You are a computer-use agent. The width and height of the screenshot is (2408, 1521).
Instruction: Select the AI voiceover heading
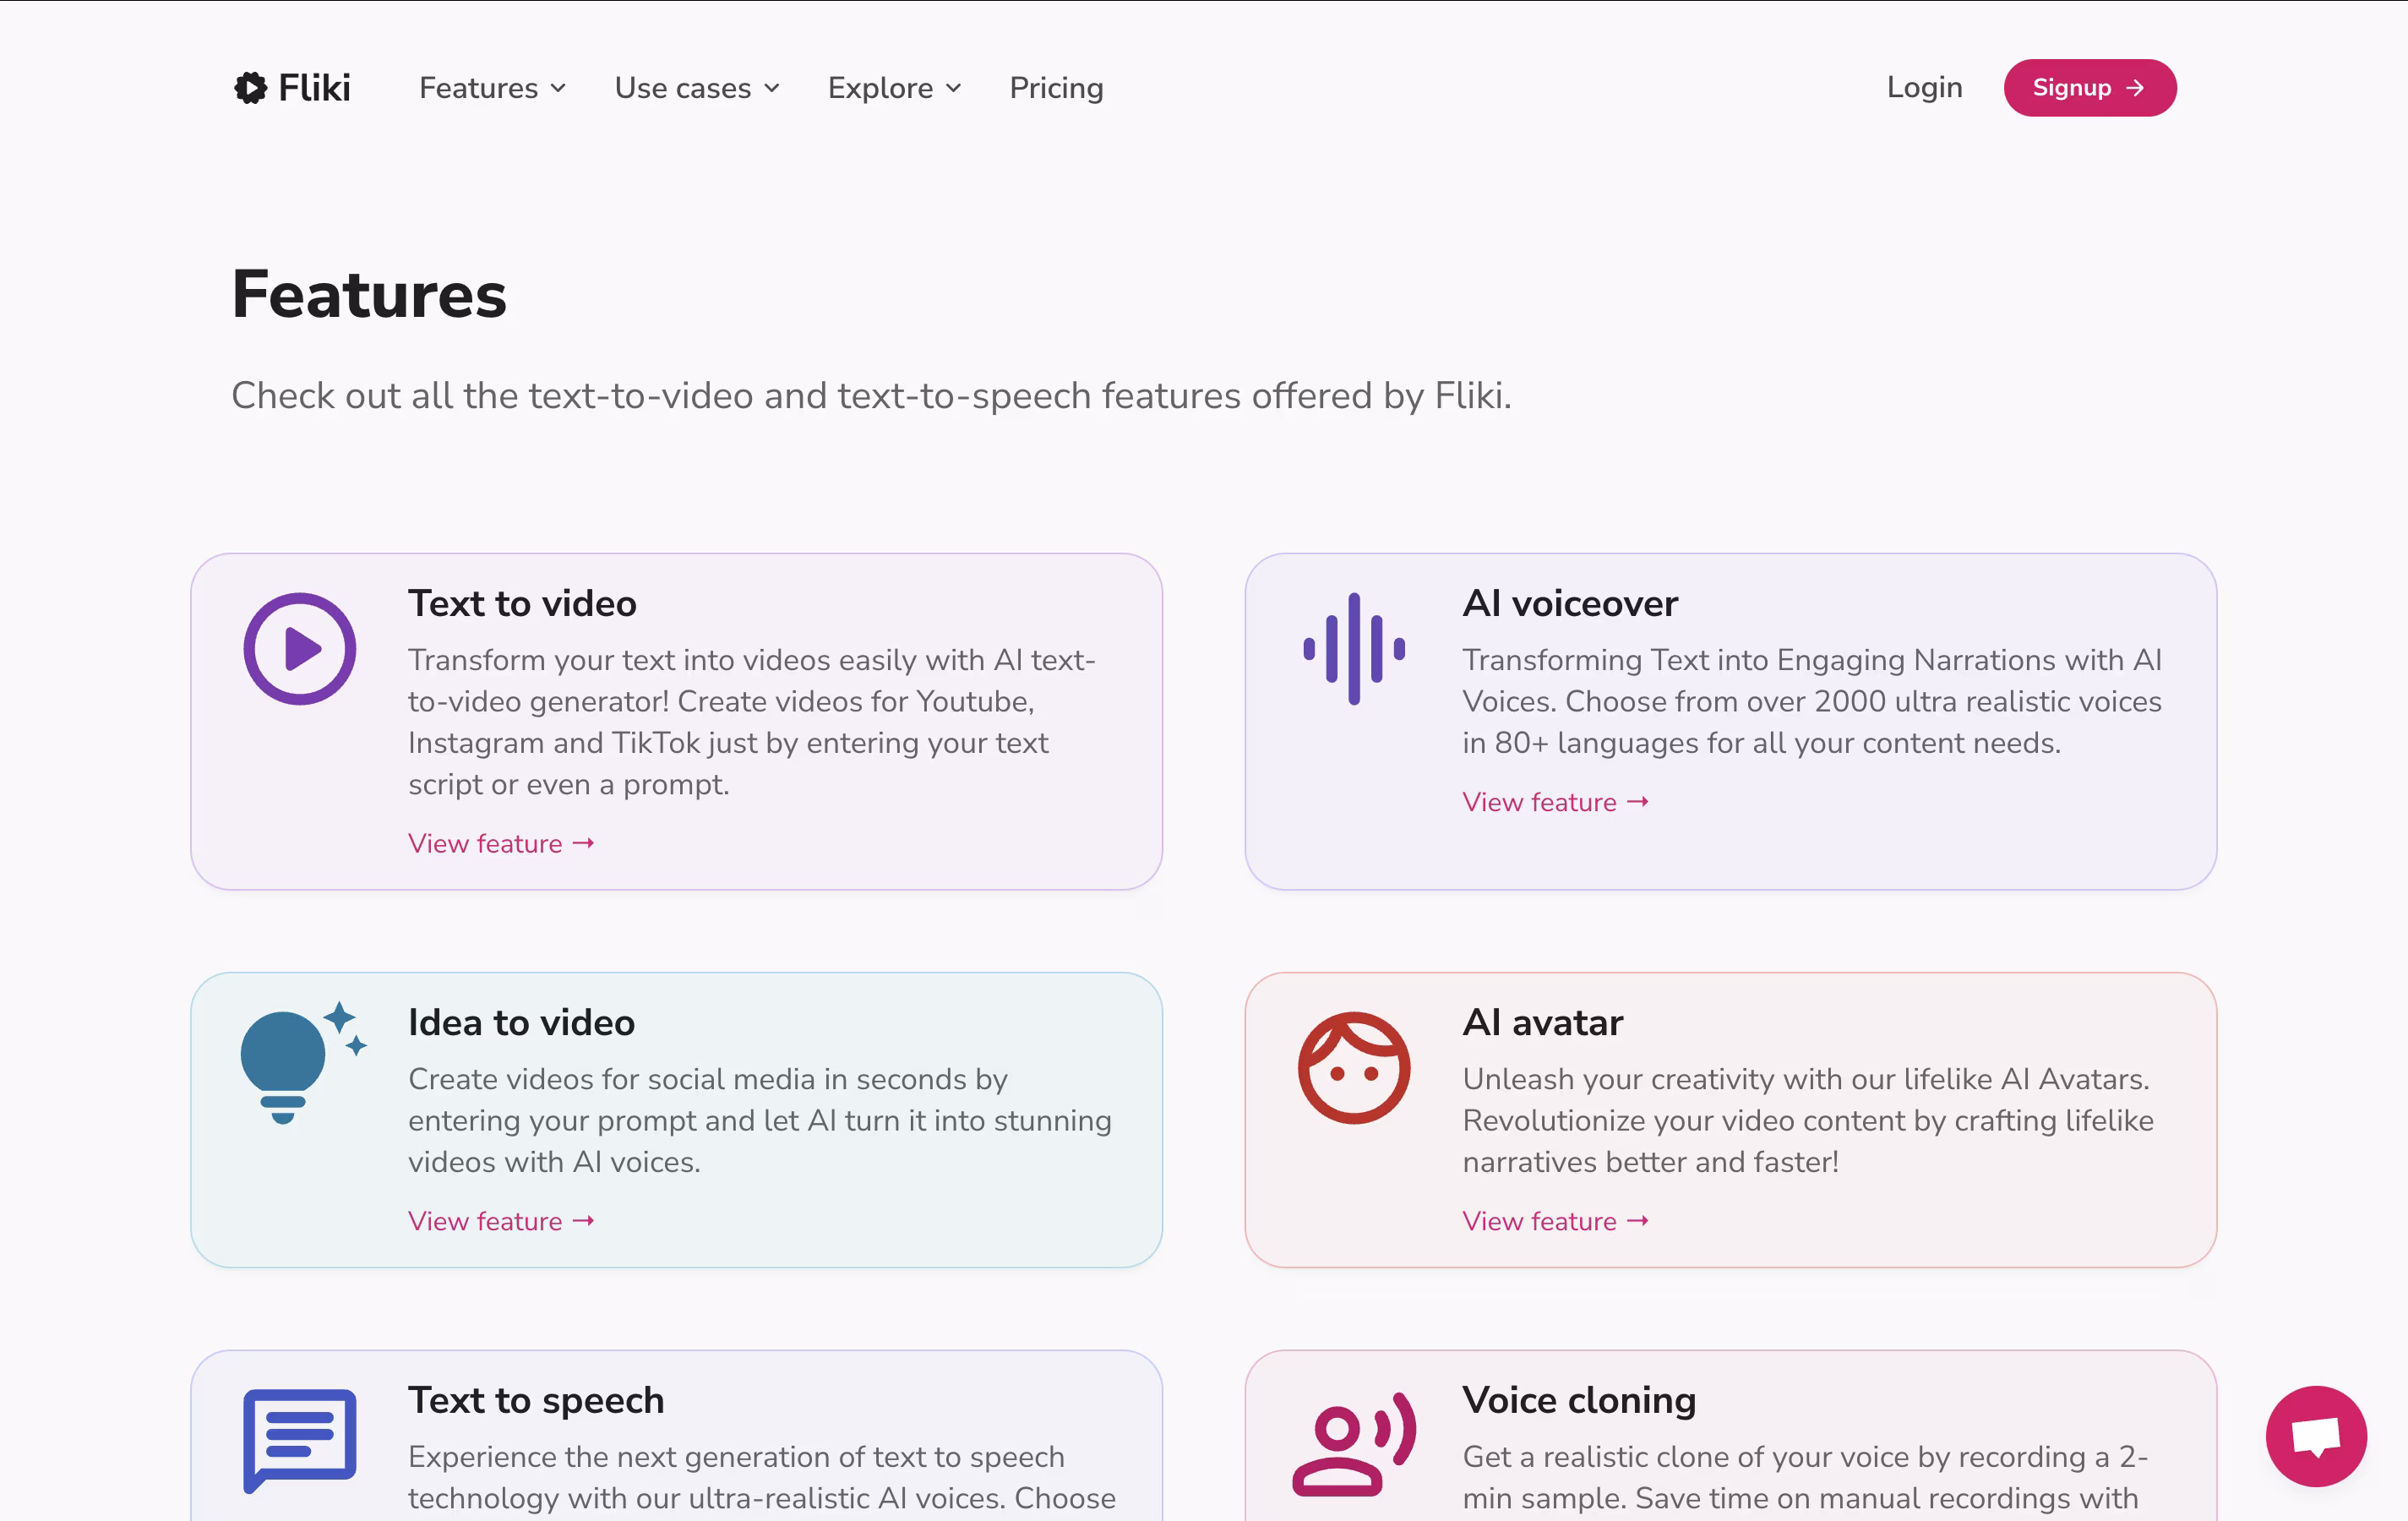click(x=1570, y=603)
